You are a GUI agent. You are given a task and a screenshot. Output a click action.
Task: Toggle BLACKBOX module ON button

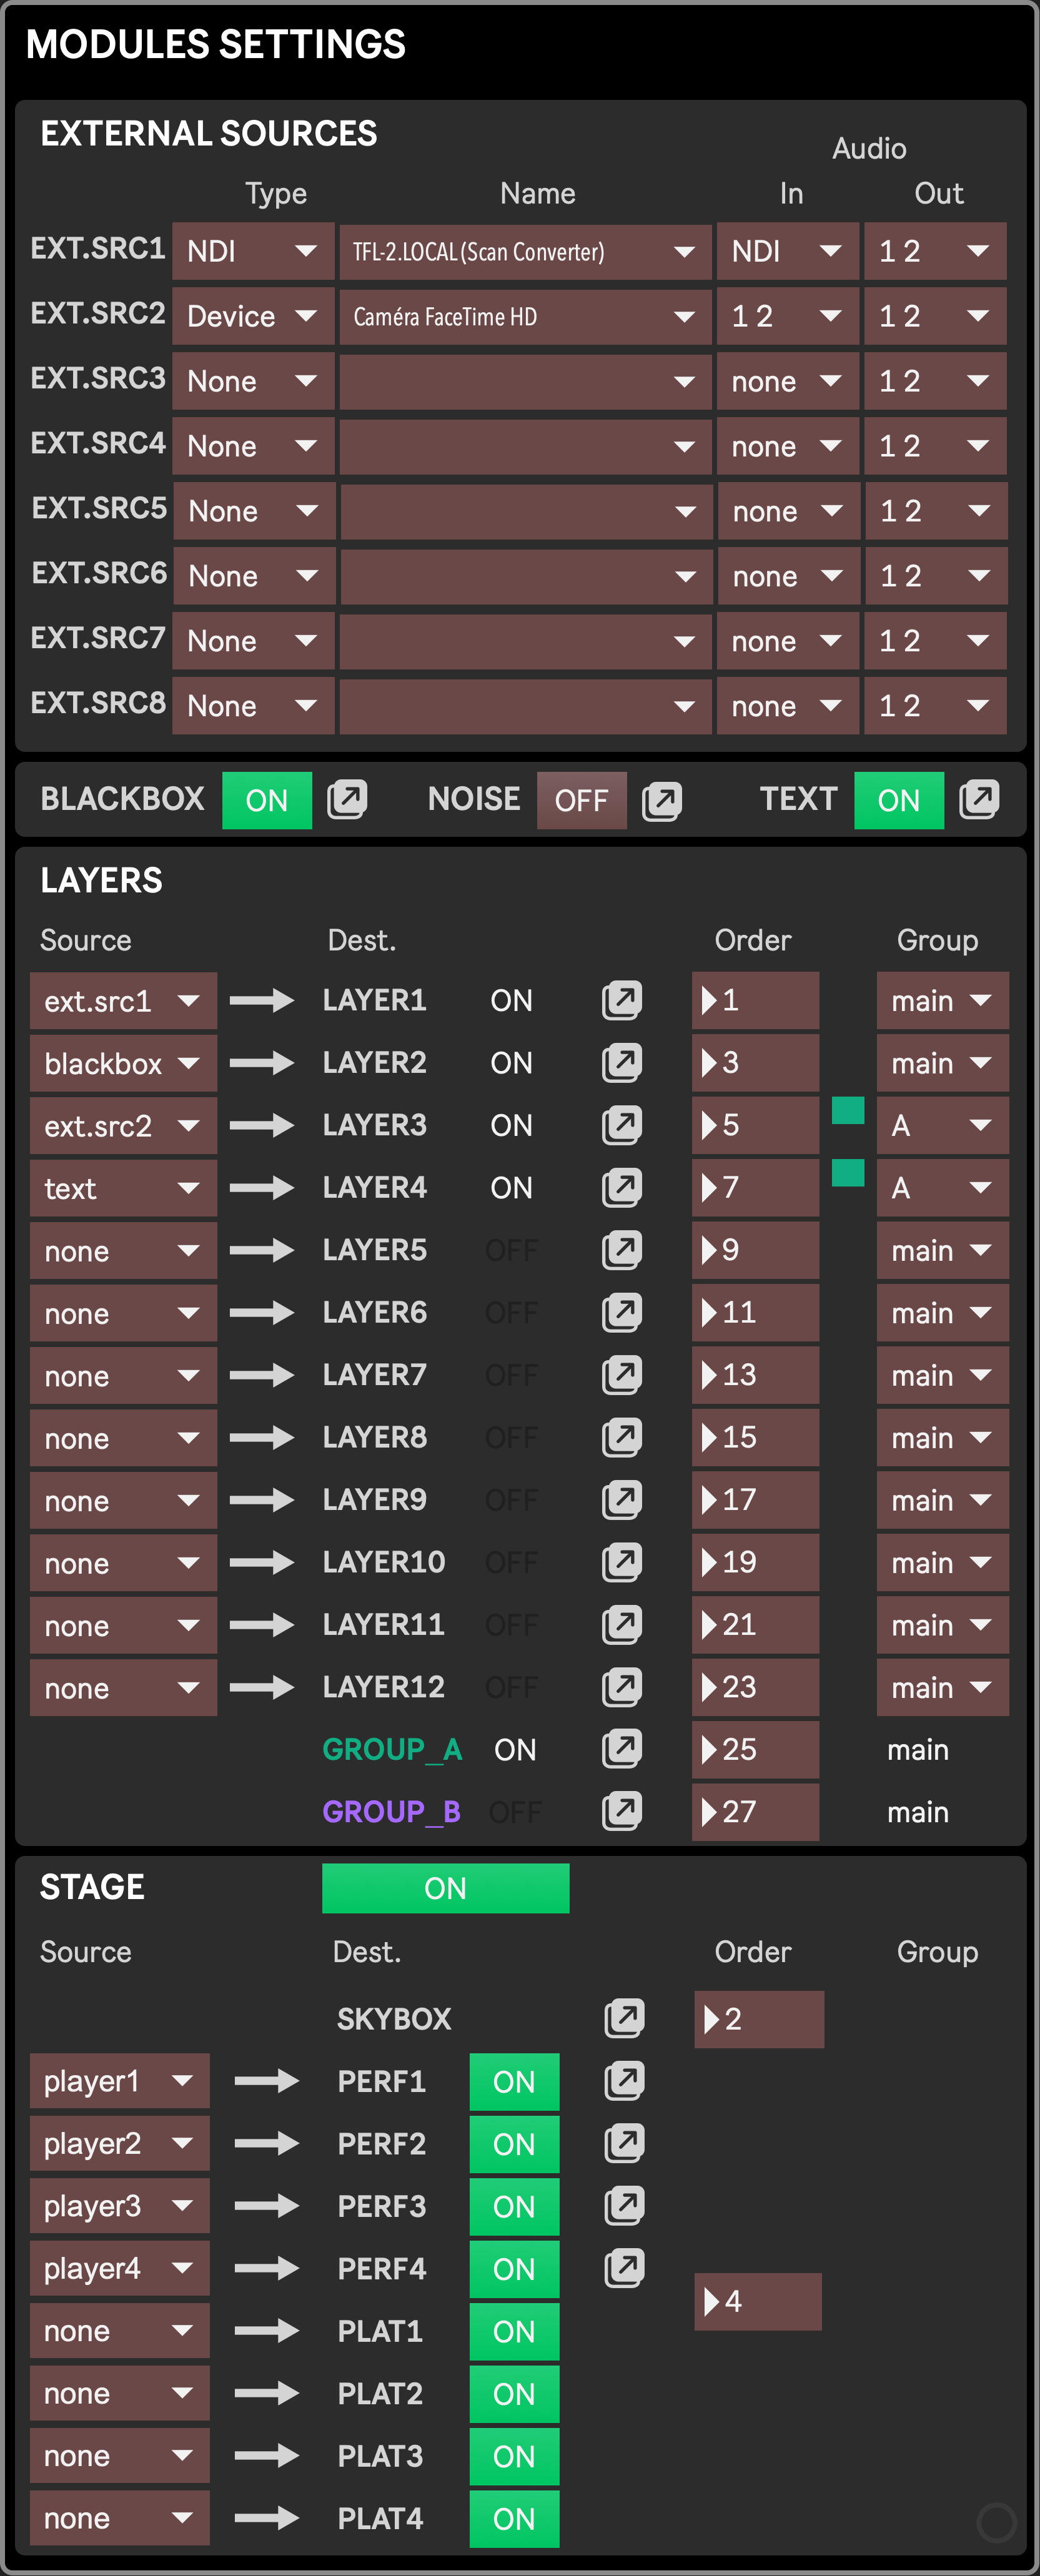[x=267, y=800]
